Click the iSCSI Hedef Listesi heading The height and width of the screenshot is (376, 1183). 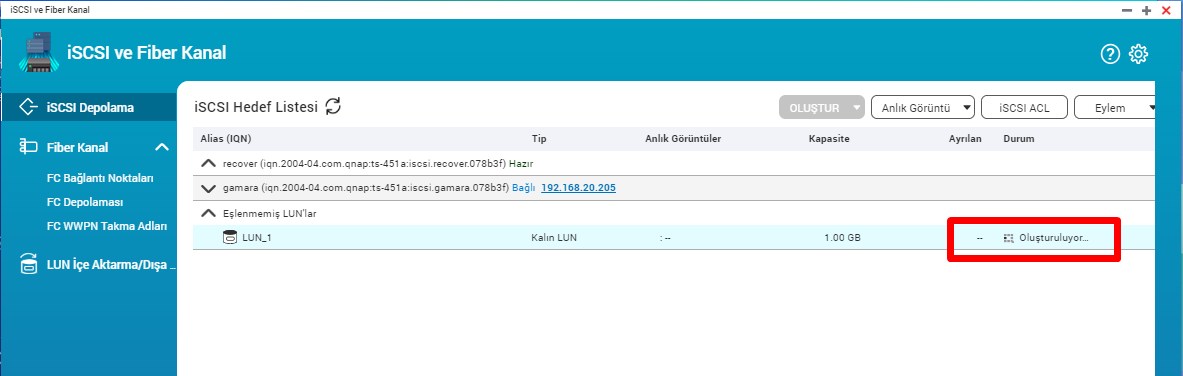pos(256,107)
